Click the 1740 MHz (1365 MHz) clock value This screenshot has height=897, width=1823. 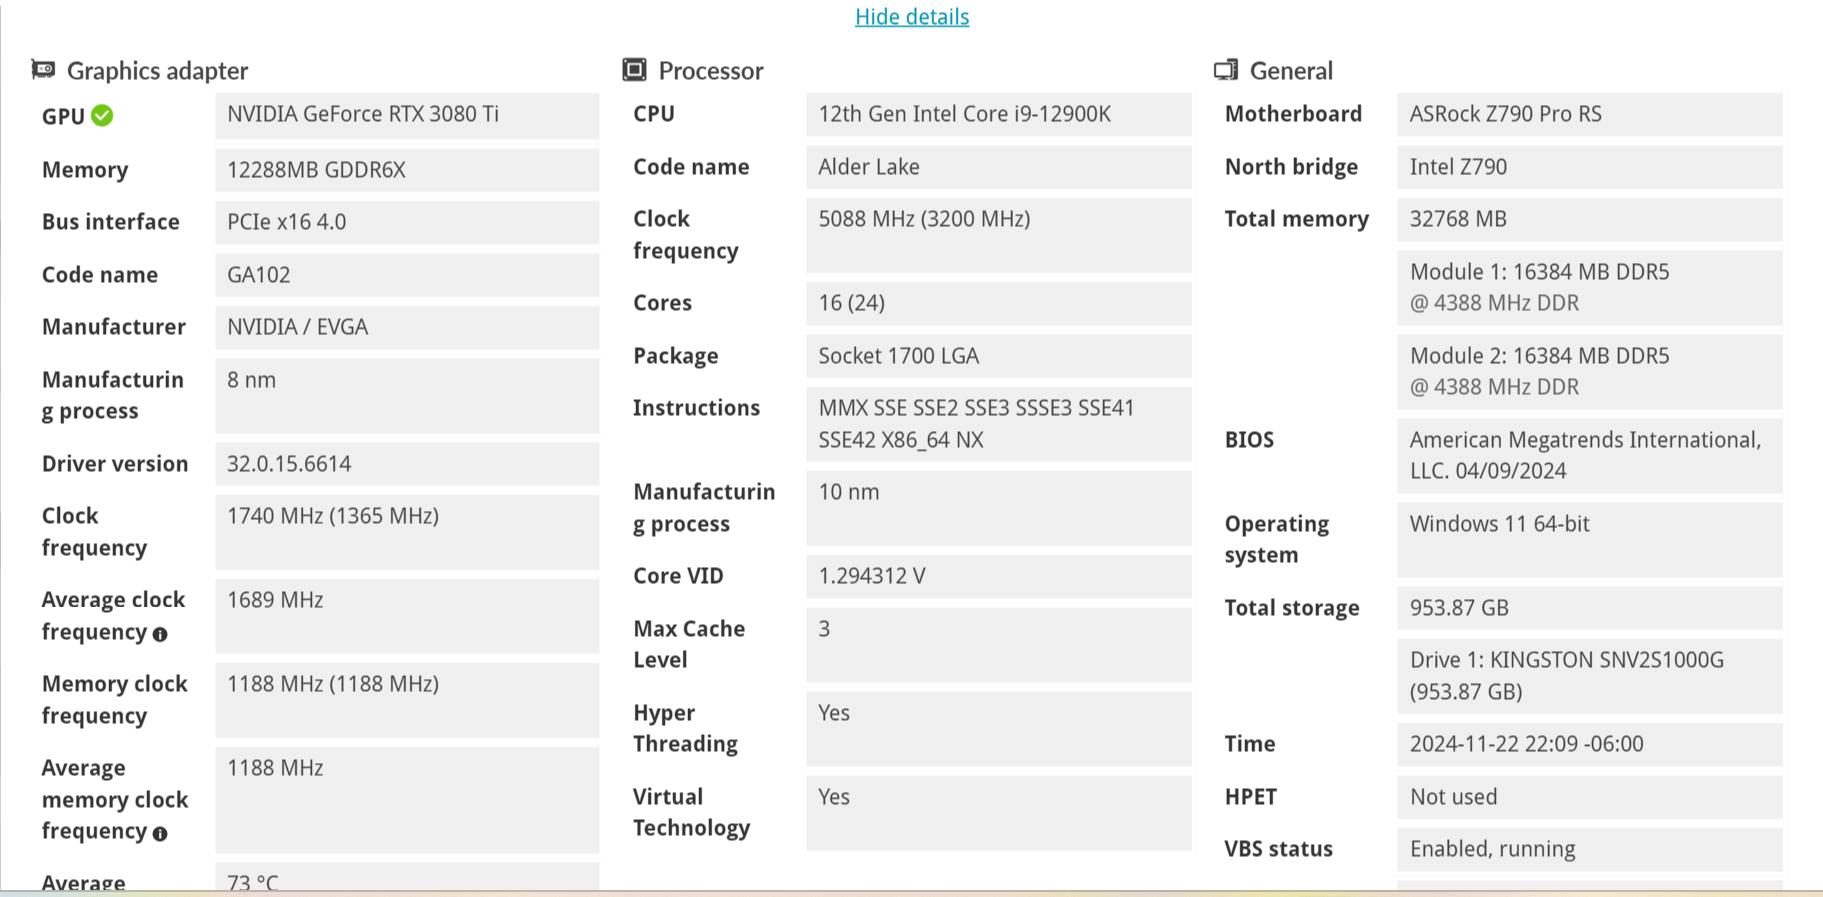407,532
